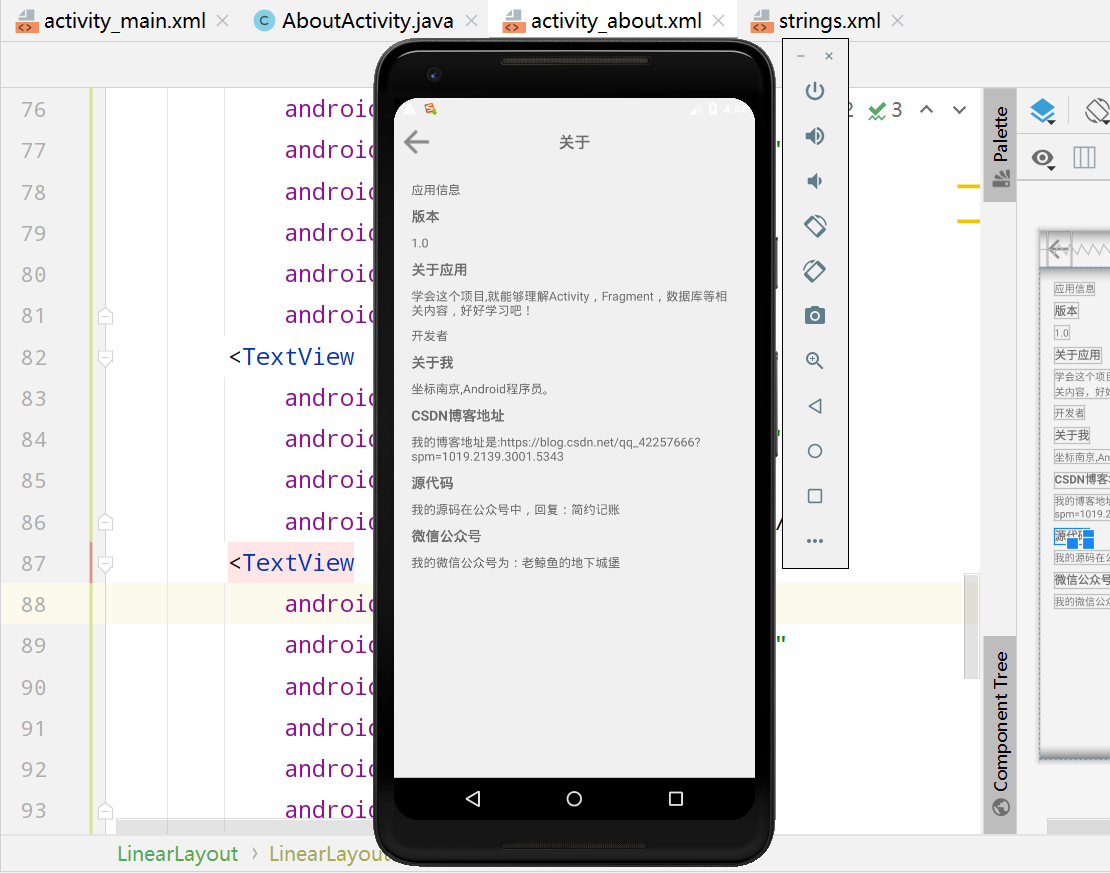Click the green checkmark inspection indicator
This screenshot has width=1110, height=873.
[877, 111]
